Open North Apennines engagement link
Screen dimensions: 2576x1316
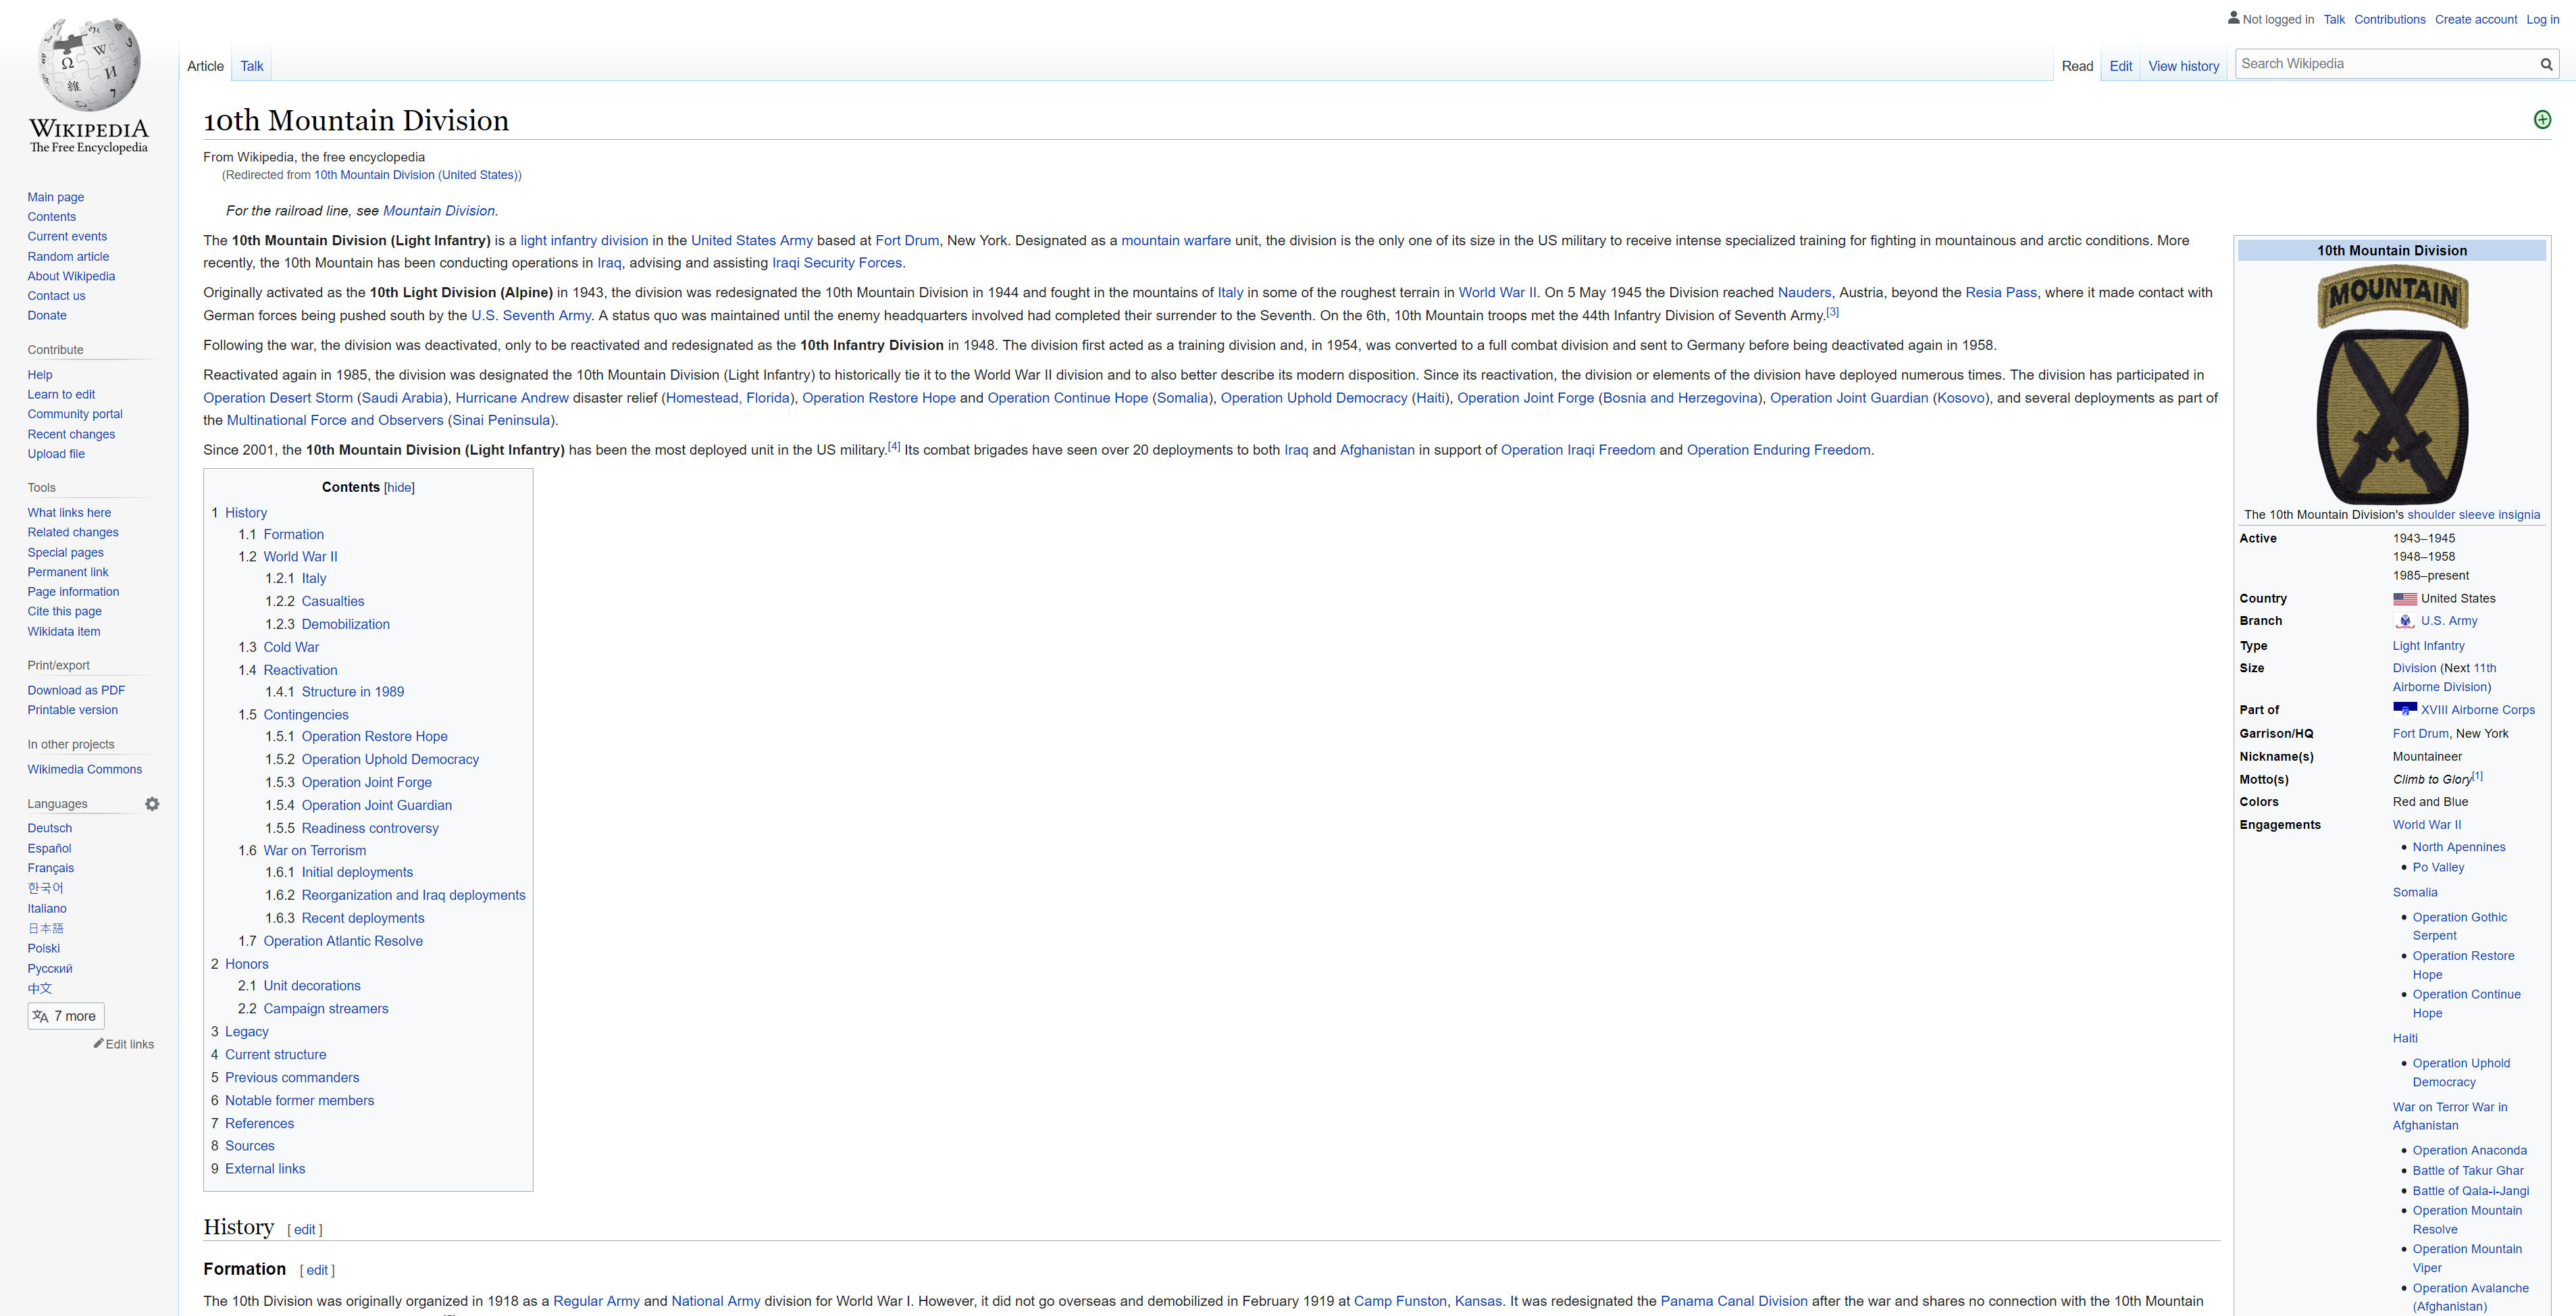(2459, 847)
